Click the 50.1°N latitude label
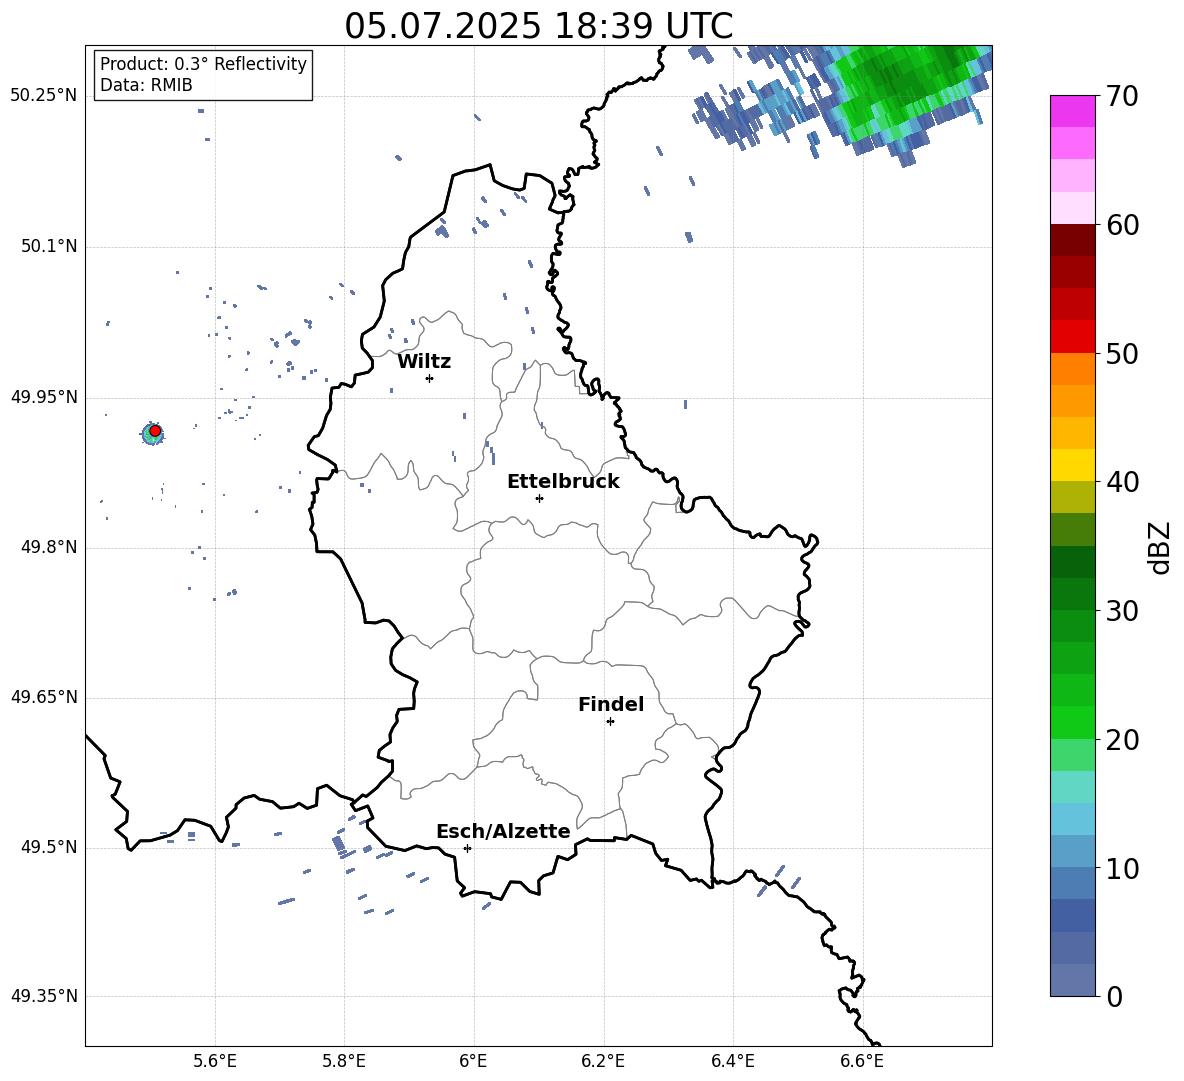Image resolution: width=1184 pixels, height=1081 pixels. click(x=48, y=247)
